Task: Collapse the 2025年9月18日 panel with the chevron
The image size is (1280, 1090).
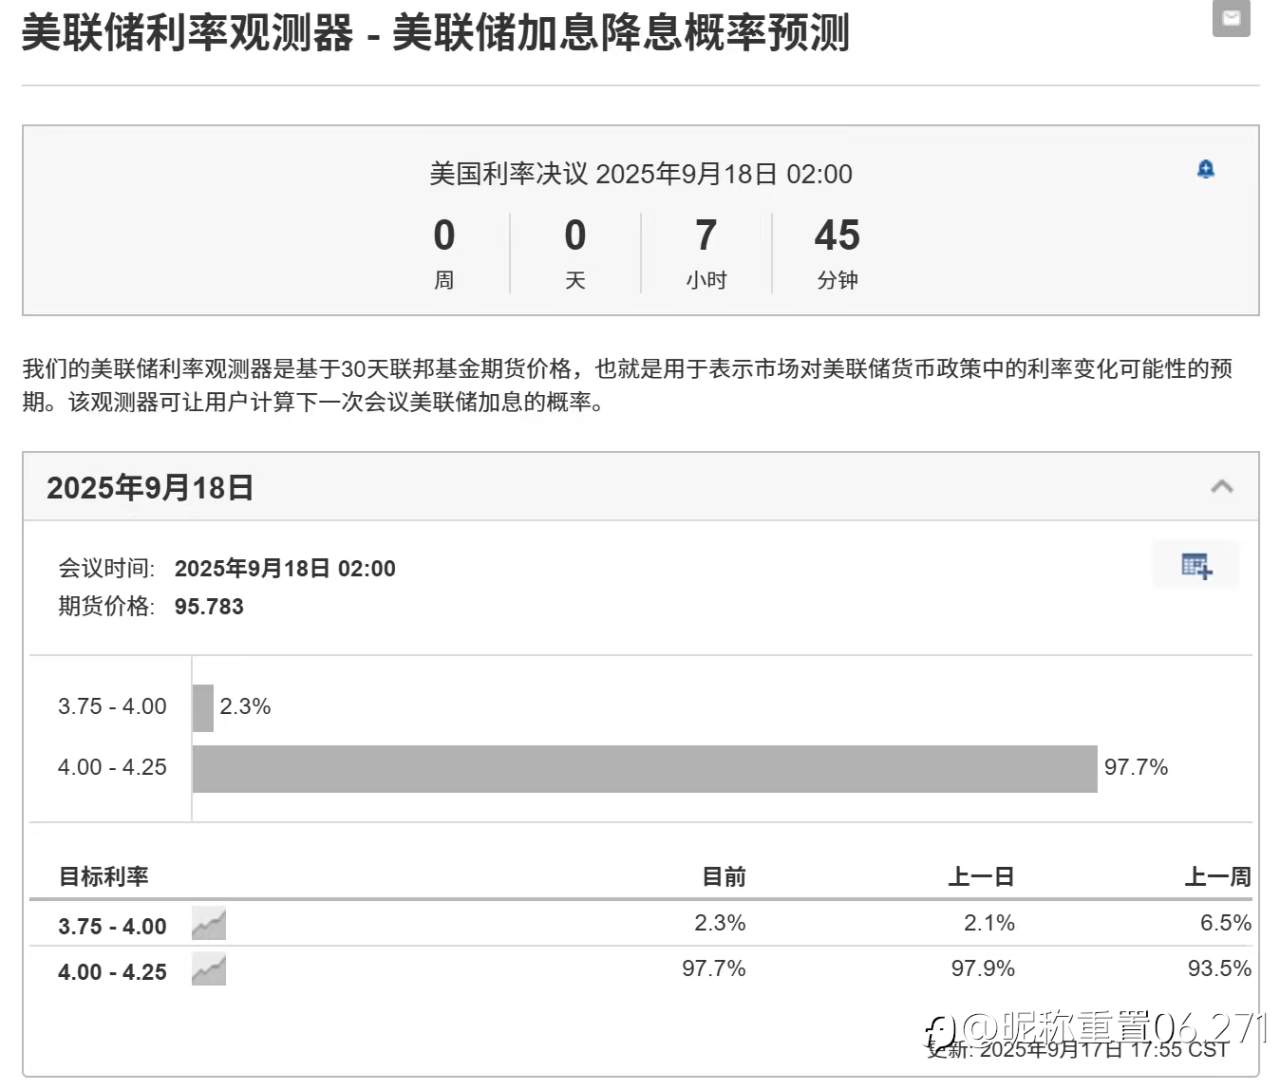Action: (1221, 487)
